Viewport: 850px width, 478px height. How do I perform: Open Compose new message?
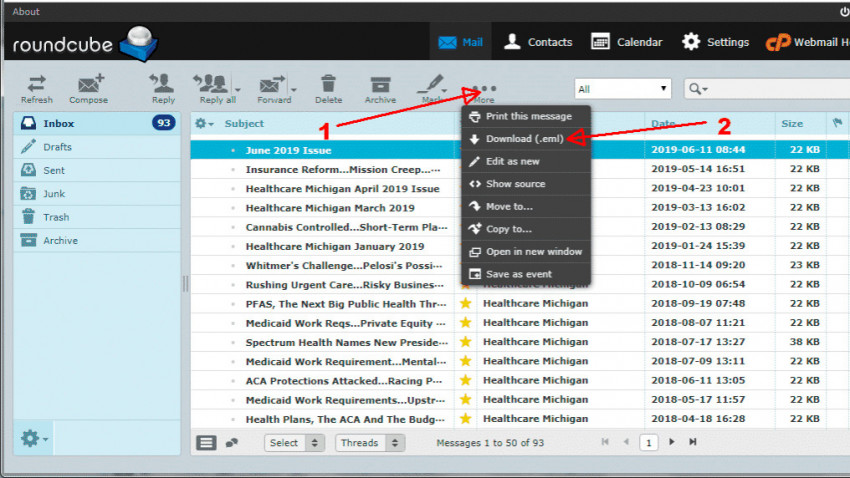[x=89, y=88]
